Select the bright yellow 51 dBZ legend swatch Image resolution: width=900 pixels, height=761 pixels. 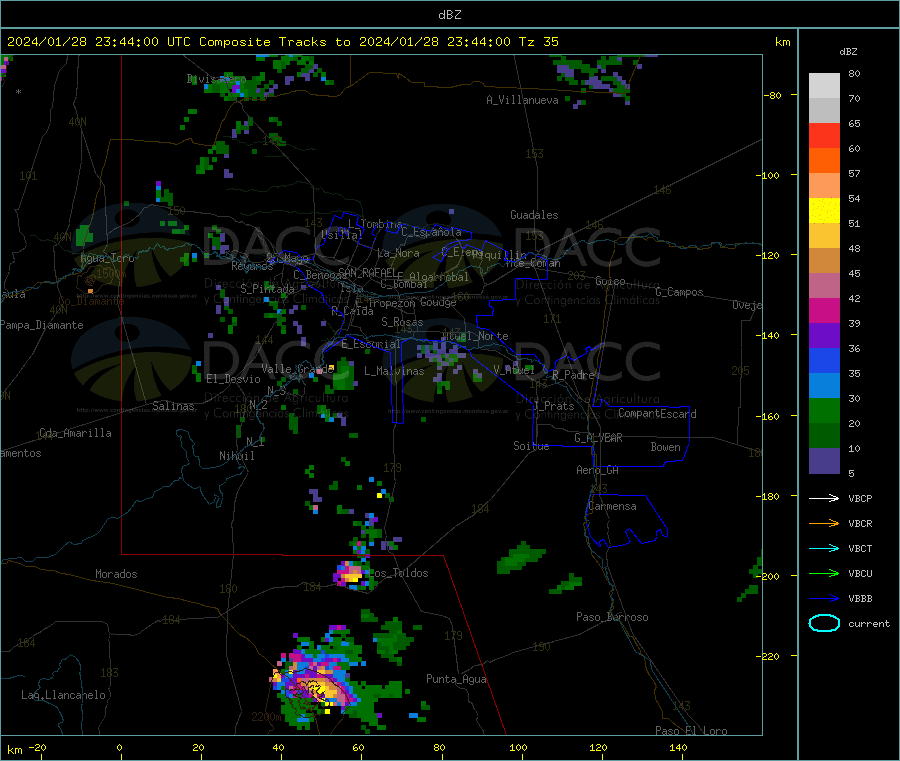pos(824,211)
